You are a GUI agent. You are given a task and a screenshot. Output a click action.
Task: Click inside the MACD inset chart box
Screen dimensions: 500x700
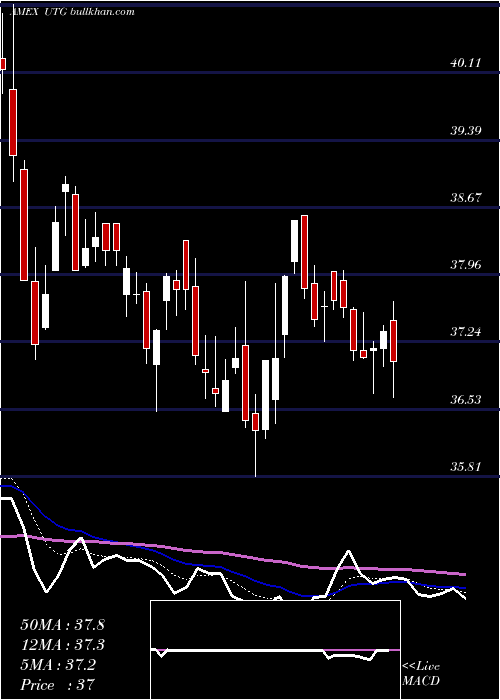[x=275, y=650]
